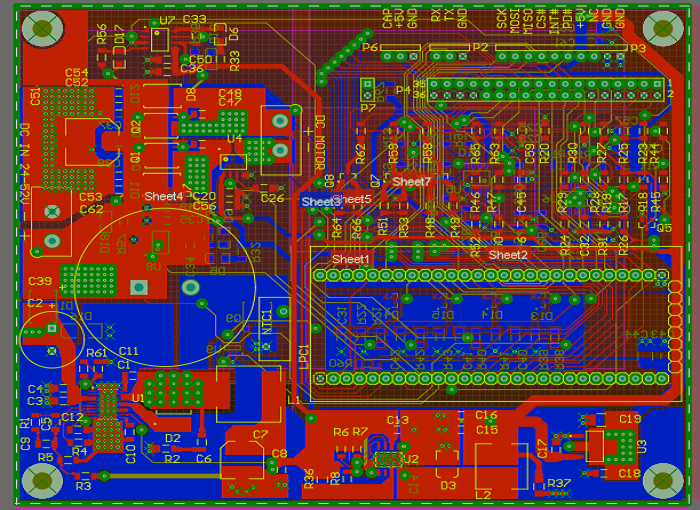Select the P3 header designator
This screenshot has height=510, width=700.
[637, 47]
